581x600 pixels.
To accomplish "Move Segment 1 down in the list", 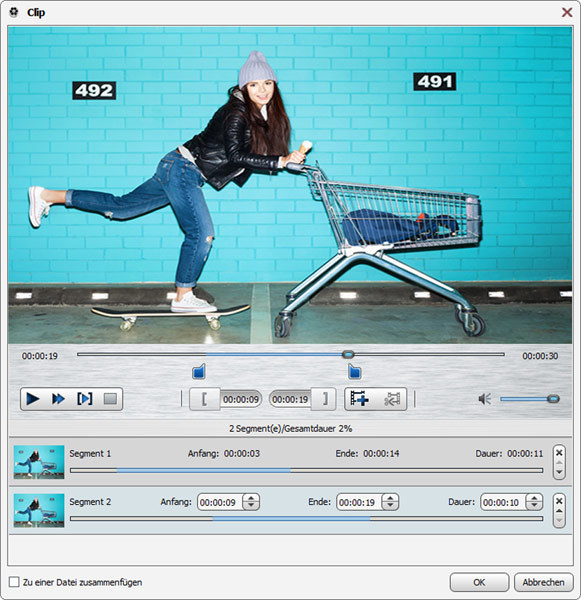I will pyautogui.click(x=559, y=472).
